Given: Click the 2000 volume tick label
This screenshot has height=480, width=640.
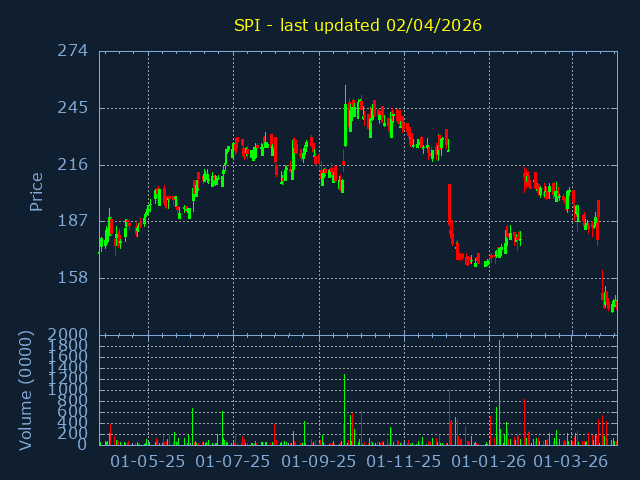Looking at the screenshot, I should pyautogui.click(x=68, y=334).
